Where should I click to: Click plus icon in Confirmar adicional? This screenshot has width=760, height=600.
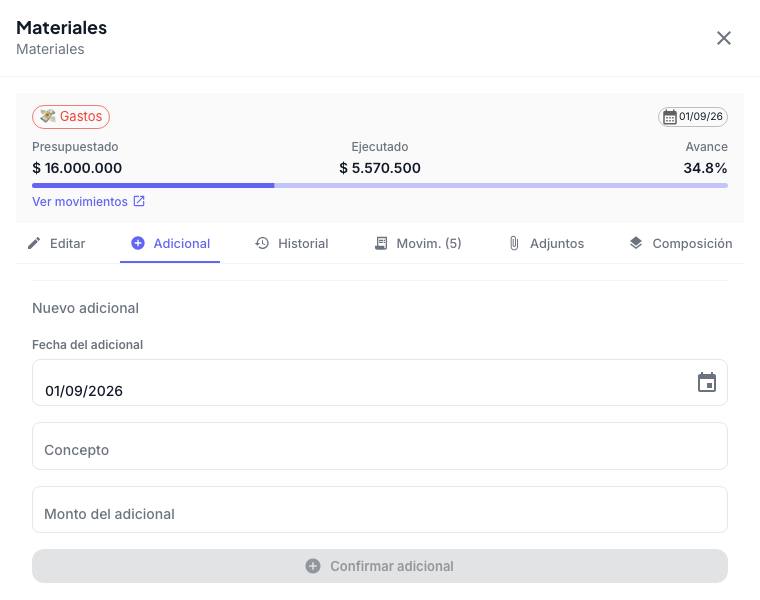tap(313, 566)
